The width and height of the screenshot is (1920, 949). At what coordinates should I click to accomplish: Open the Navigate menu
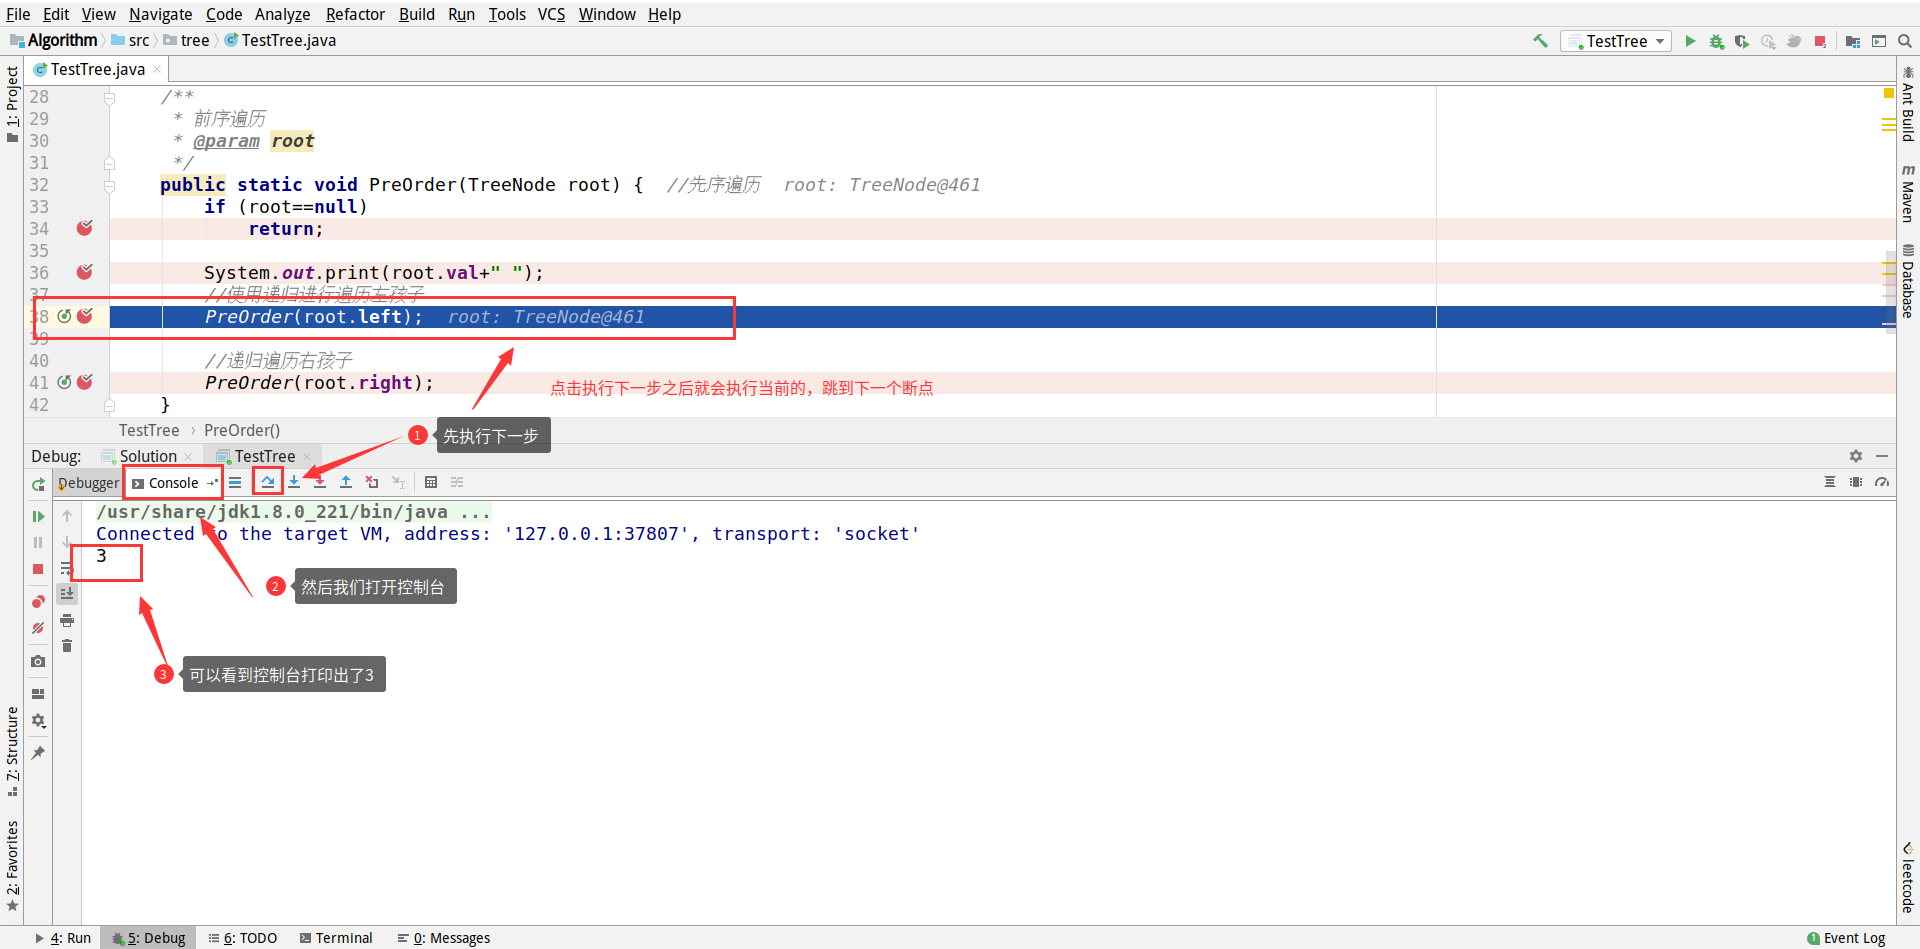160,14
